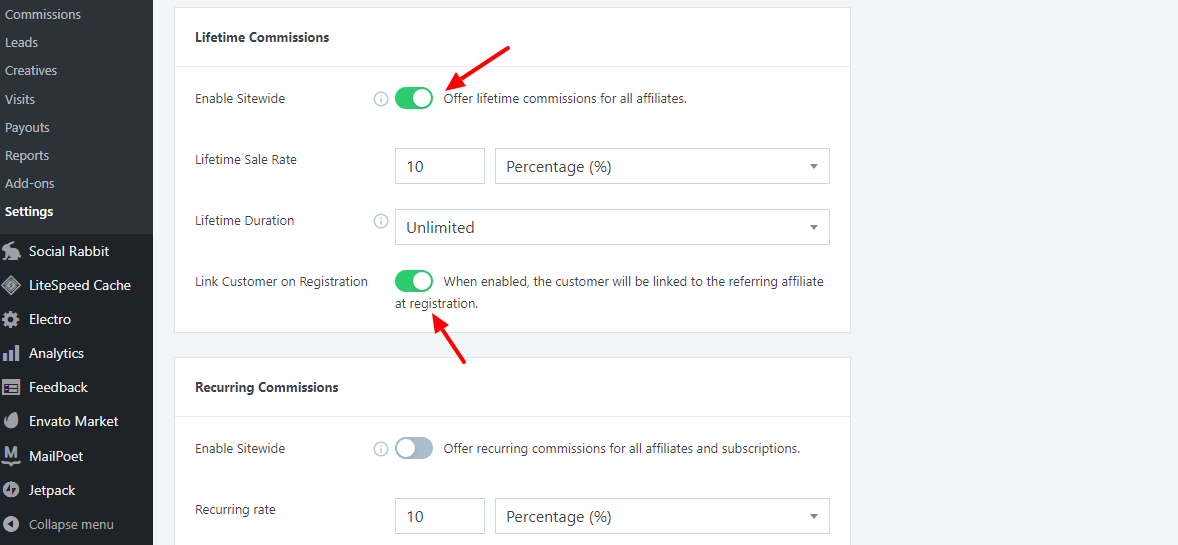Open Lifetime Sale Rate type dropdown

(x=662, y=167)
